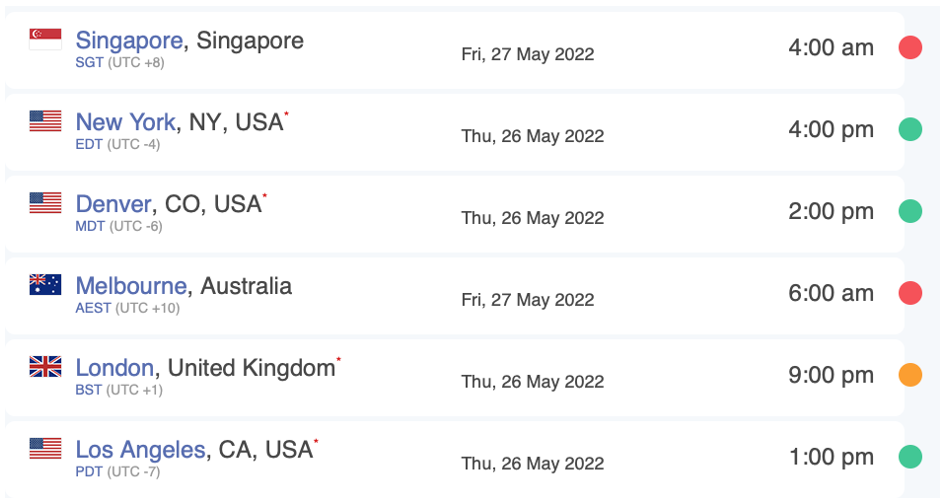Open the London city link

click(x=115, y=368)
